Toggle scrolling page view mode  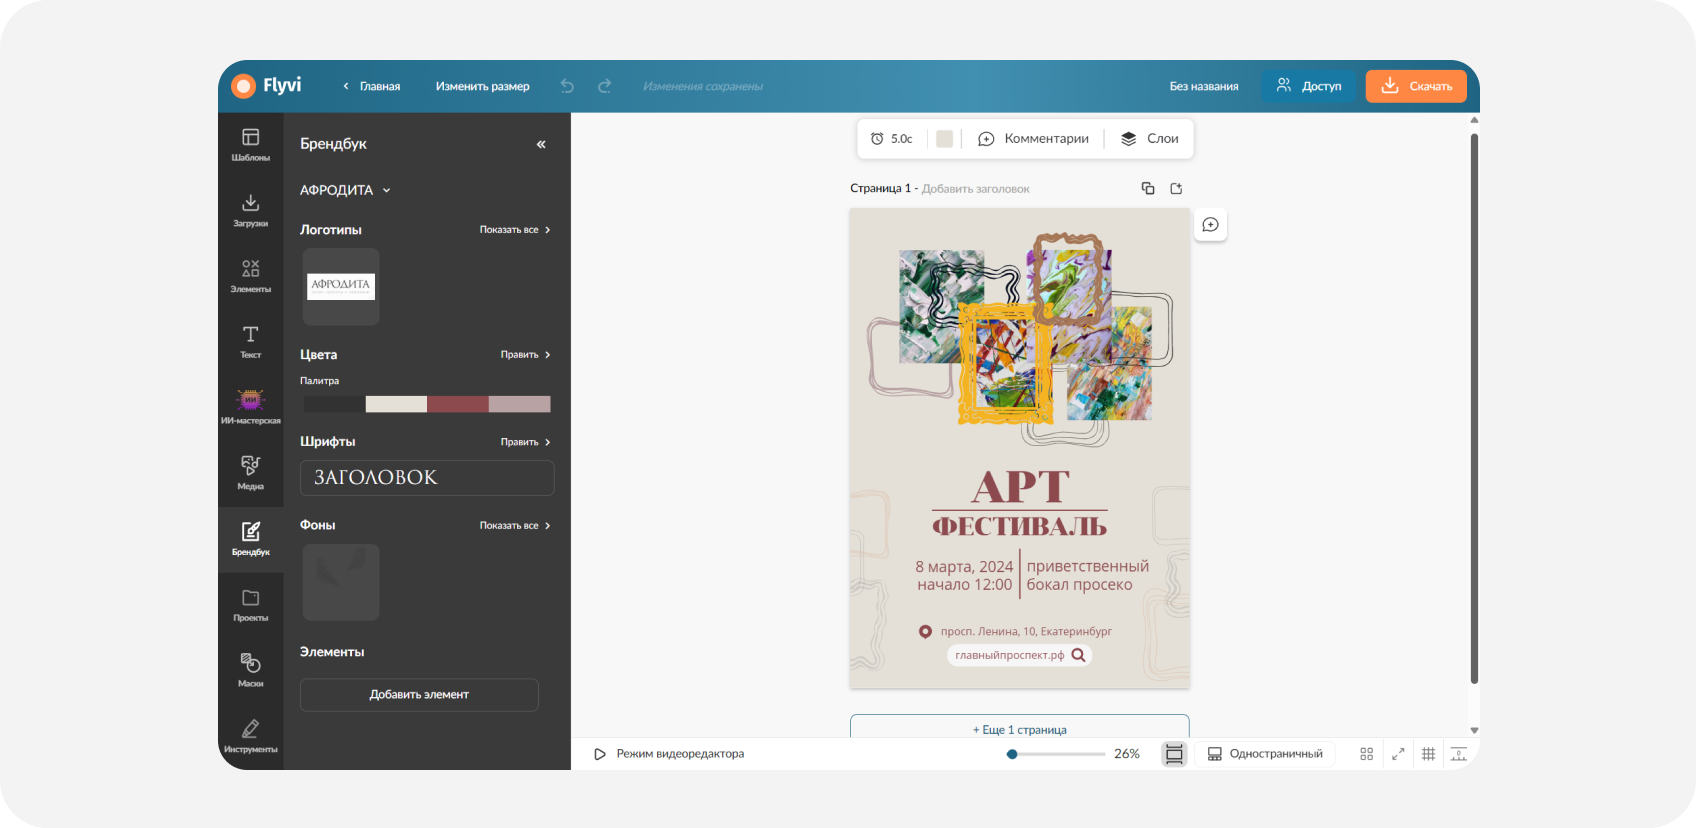pyautogui.click(x=1174, y=754)
